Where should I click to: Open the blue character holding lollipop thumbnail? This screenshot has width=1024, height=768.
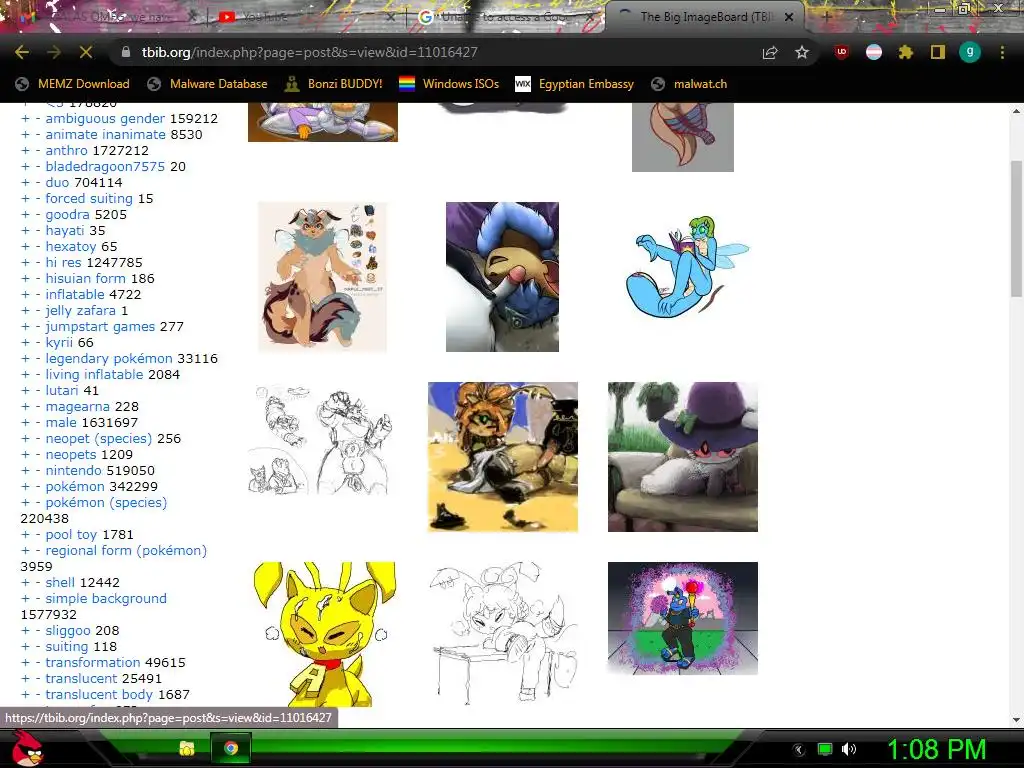tap(682, 618)
